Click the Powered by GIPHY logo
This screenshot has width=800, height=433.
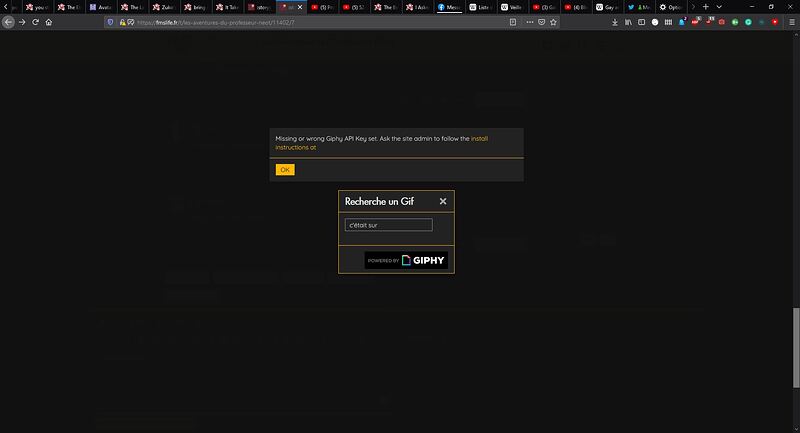point(406,260)
